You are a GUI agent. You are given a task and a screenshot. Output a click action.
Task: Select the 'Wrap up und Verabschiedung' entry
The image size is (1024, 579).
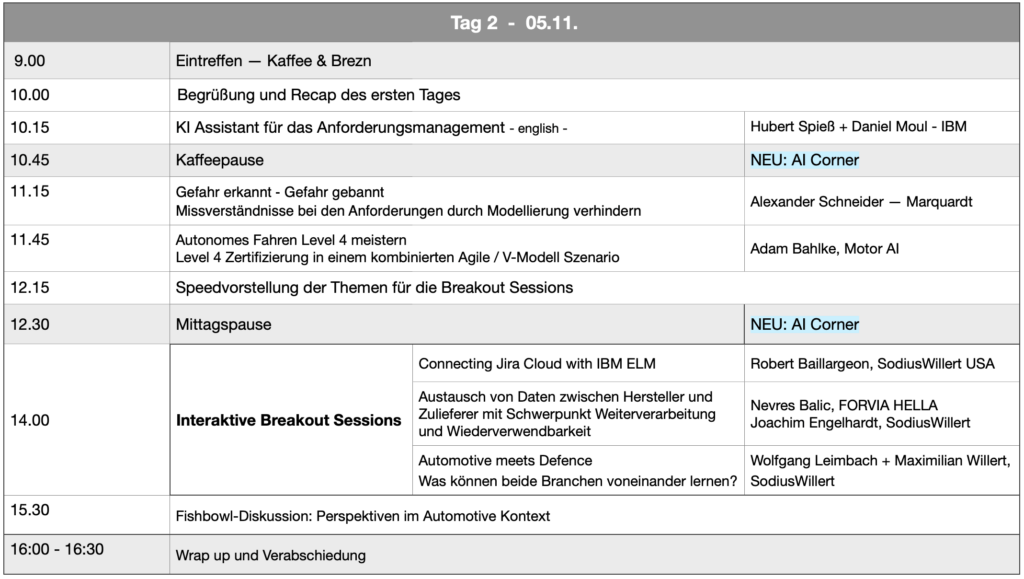pyautogui.click(x=270, y=555)
